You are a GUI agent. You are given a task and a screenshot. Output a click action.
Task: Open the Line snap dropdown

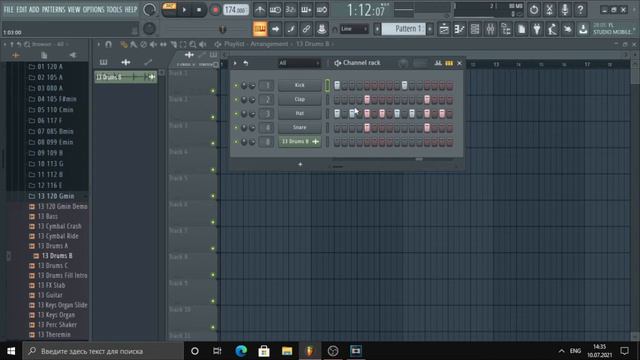click(354, 29)
